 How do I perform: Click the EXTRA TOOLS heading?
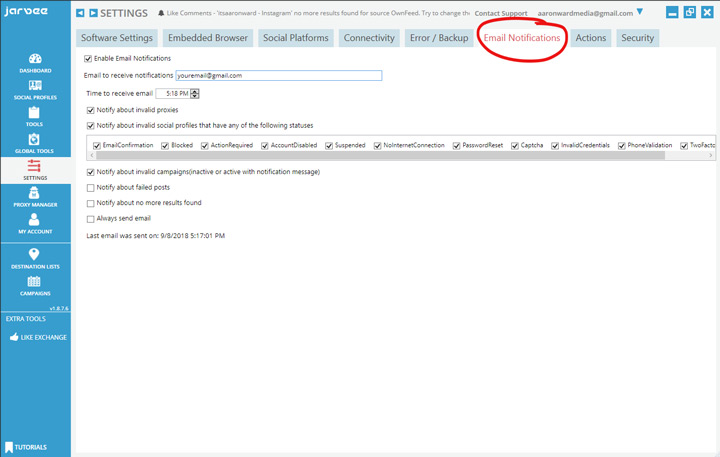pyautogui.click(x=26, y=319)
